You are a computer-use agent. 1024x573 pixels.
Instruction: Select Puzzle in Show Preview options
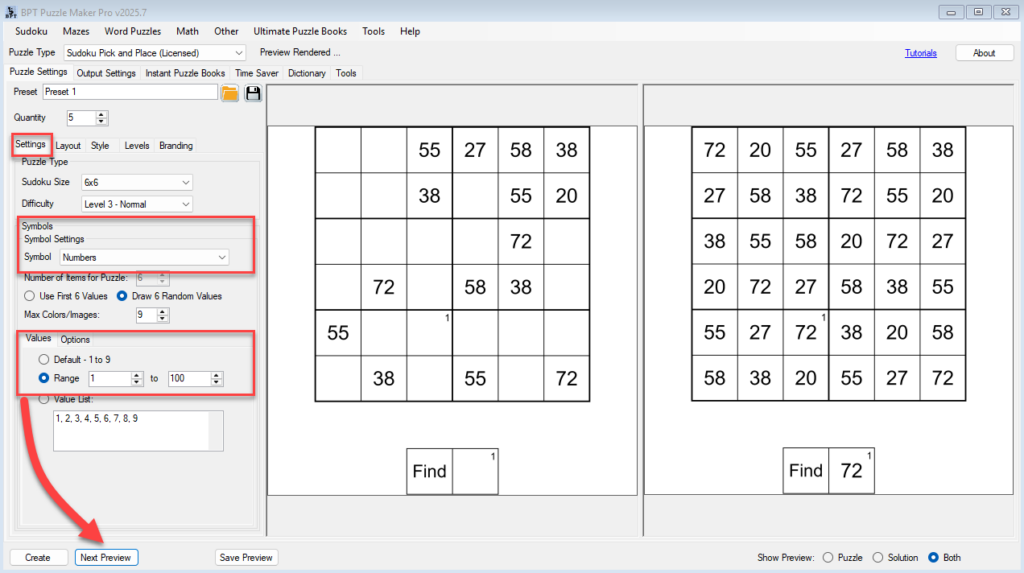point(827,557)
